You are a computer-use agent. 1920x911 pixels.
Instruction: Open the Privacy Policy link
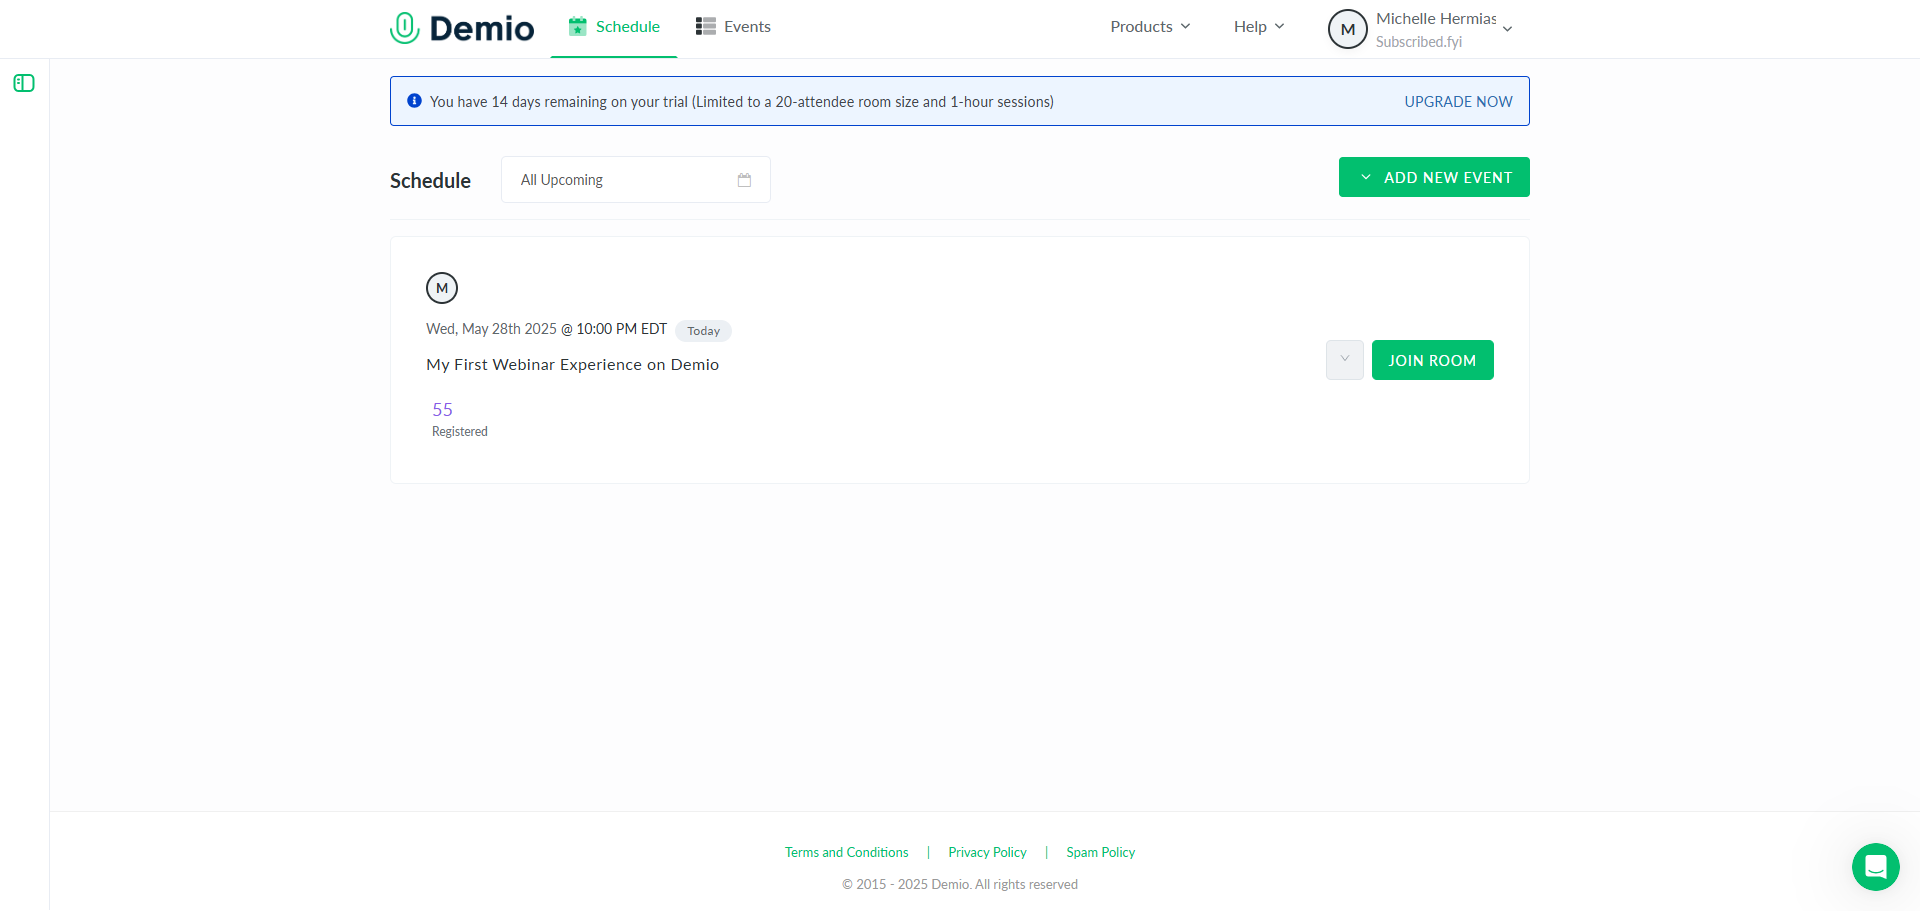(x=987, y=853)
